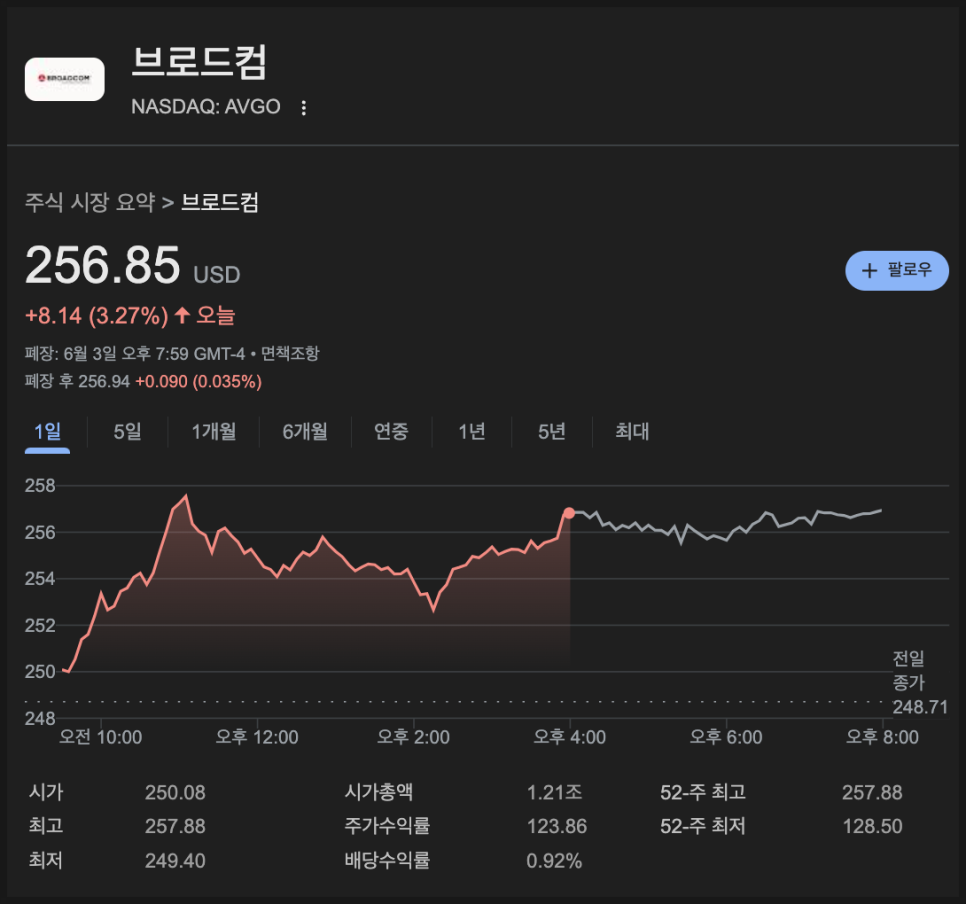Switch to the 5년 chart tab
The width and height of the screenshot is (966, 904).
(x=551, y=431)
